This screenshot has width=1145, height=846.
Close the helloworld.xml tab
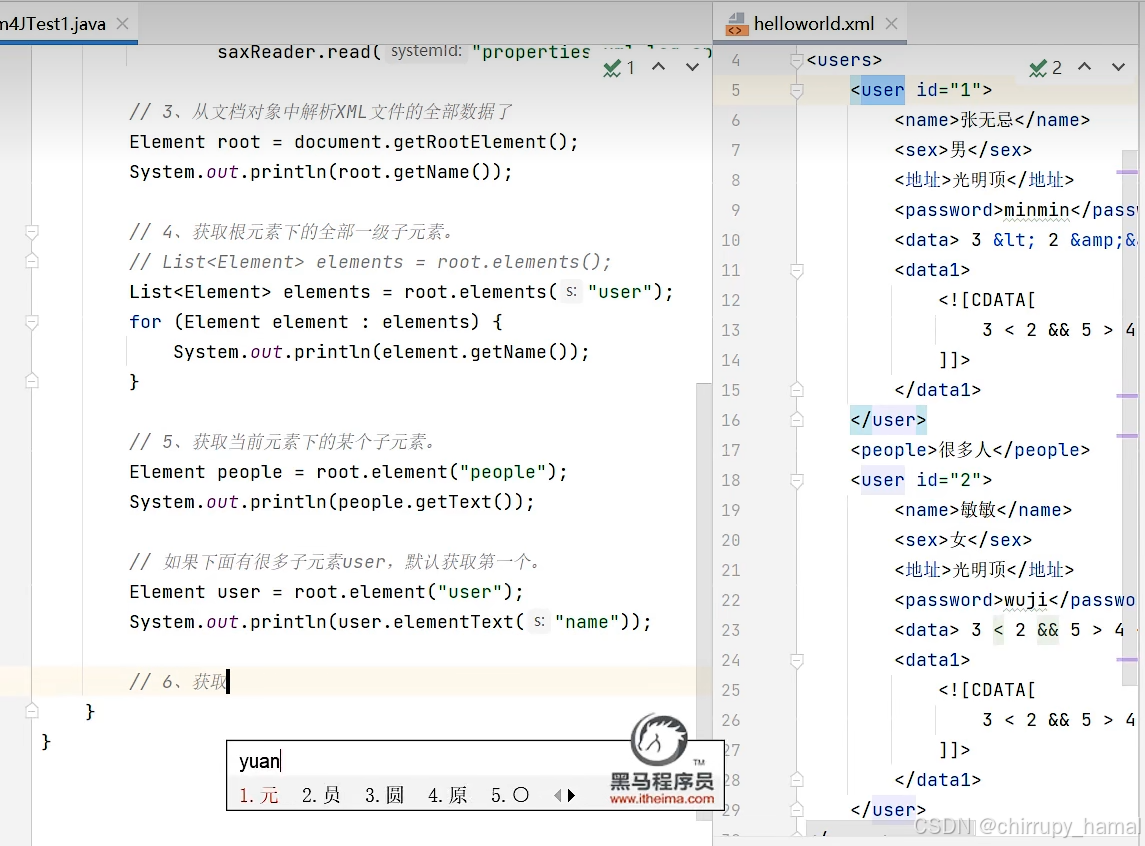[x=892, y=24]
